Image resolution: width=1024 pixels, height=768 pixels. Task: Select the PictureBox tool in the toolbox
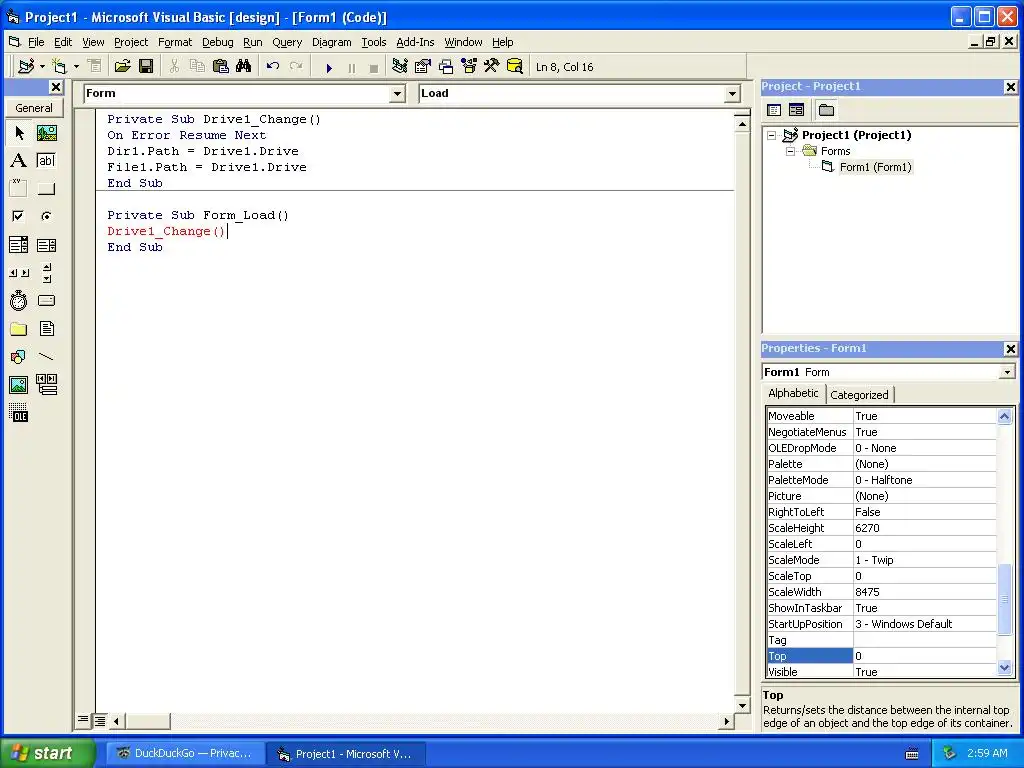point(46,133)
